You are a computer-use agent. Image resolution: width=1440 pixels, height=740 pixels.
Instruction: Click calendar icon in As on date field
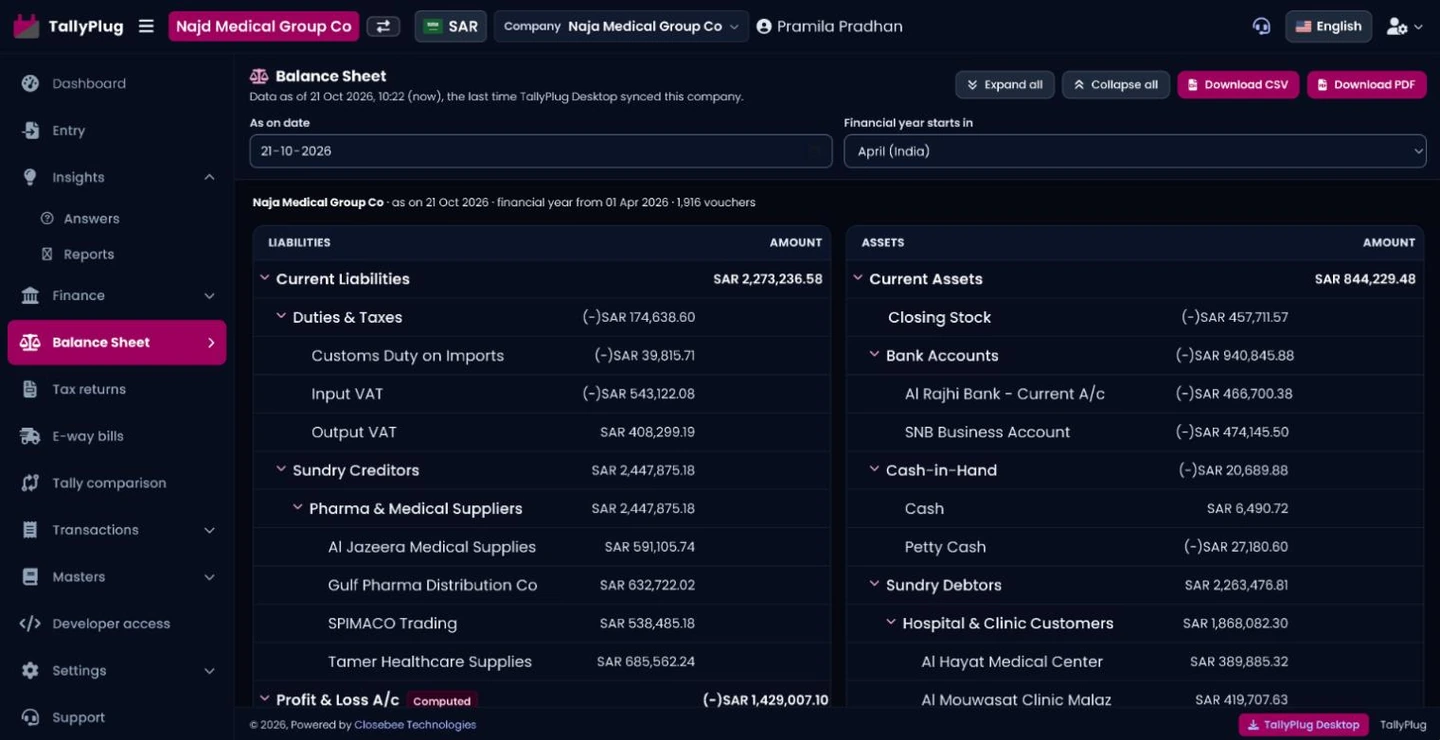(816, 151)
